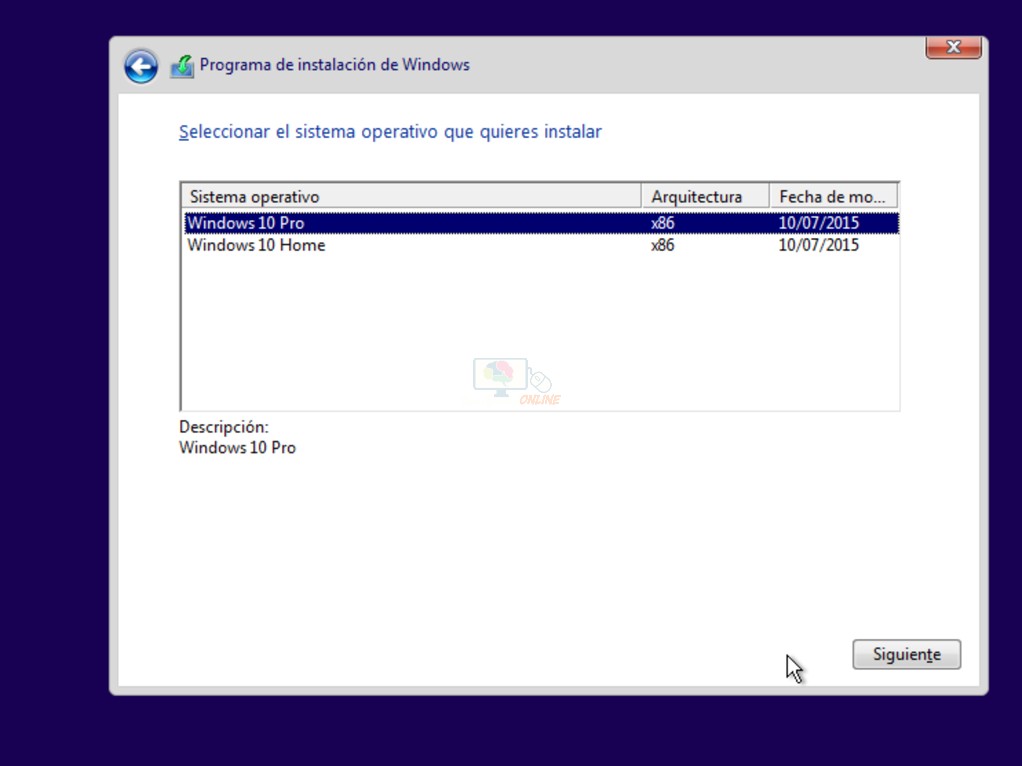
Task: Close the Windows installer dialog
Action: point(954,47)
